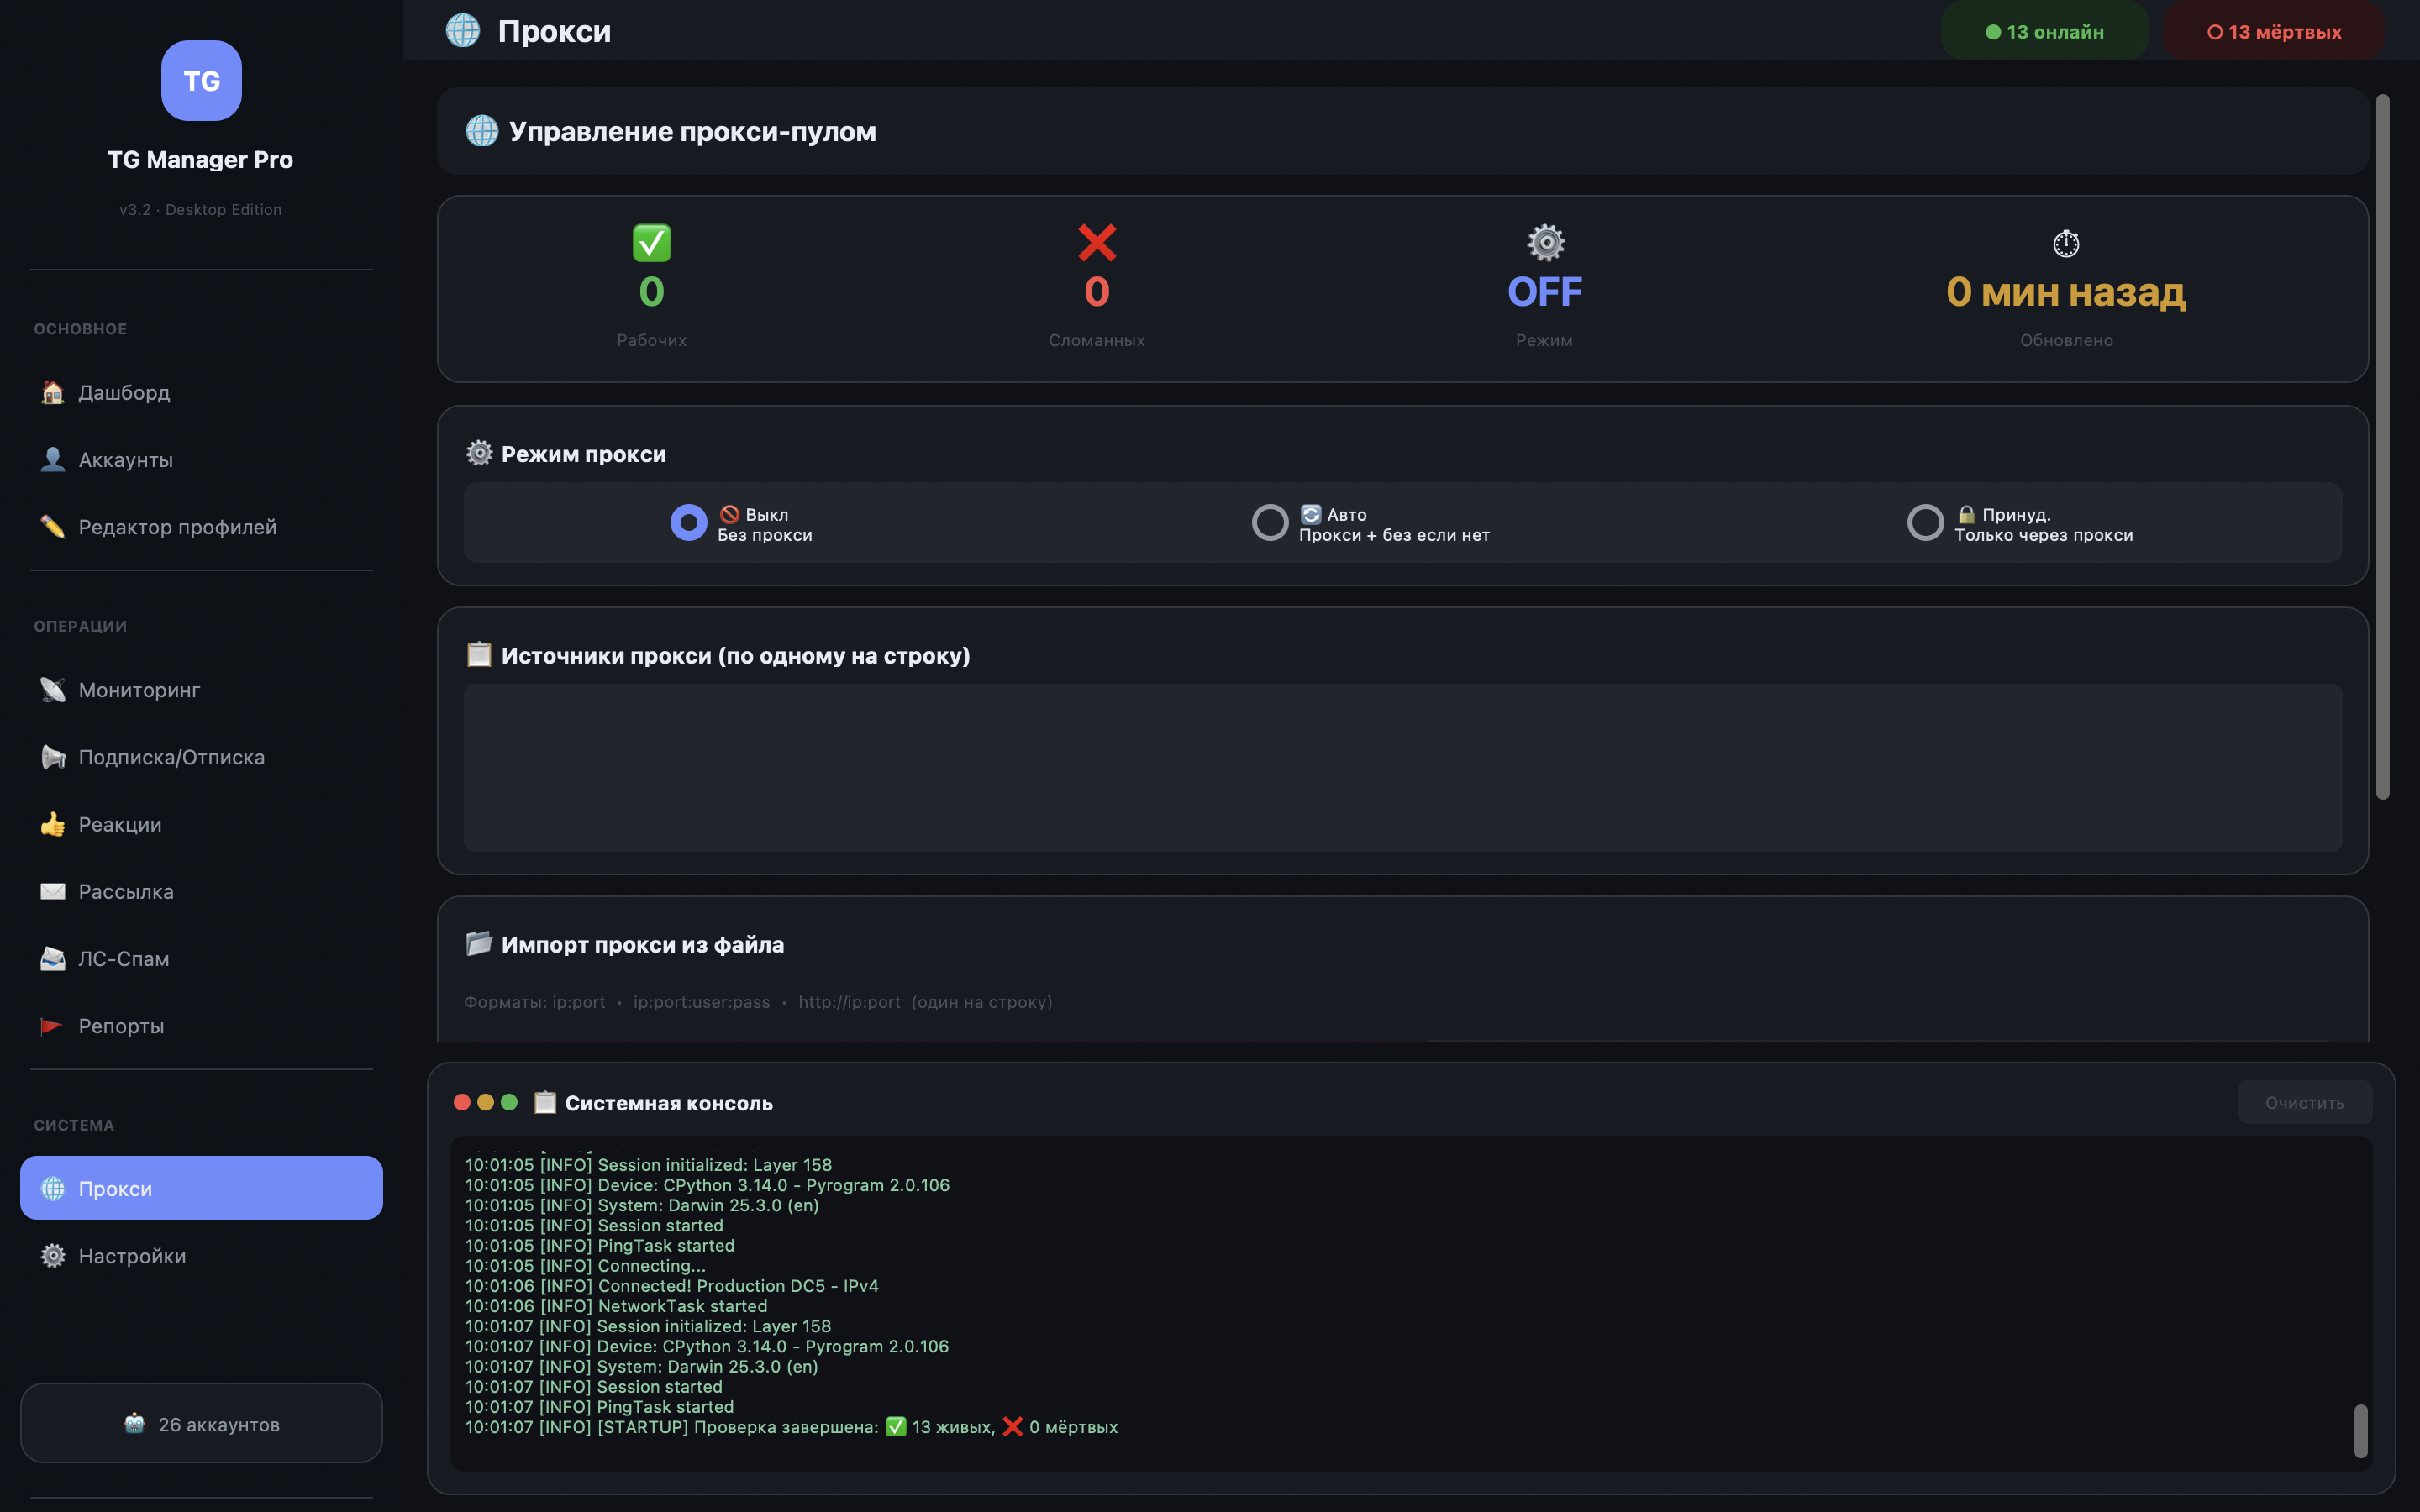Image resolution: width=2420 pixels, height=1512 pixels.
Task: Select the Авто proxy mode radio
Action: coord(1270,522)
